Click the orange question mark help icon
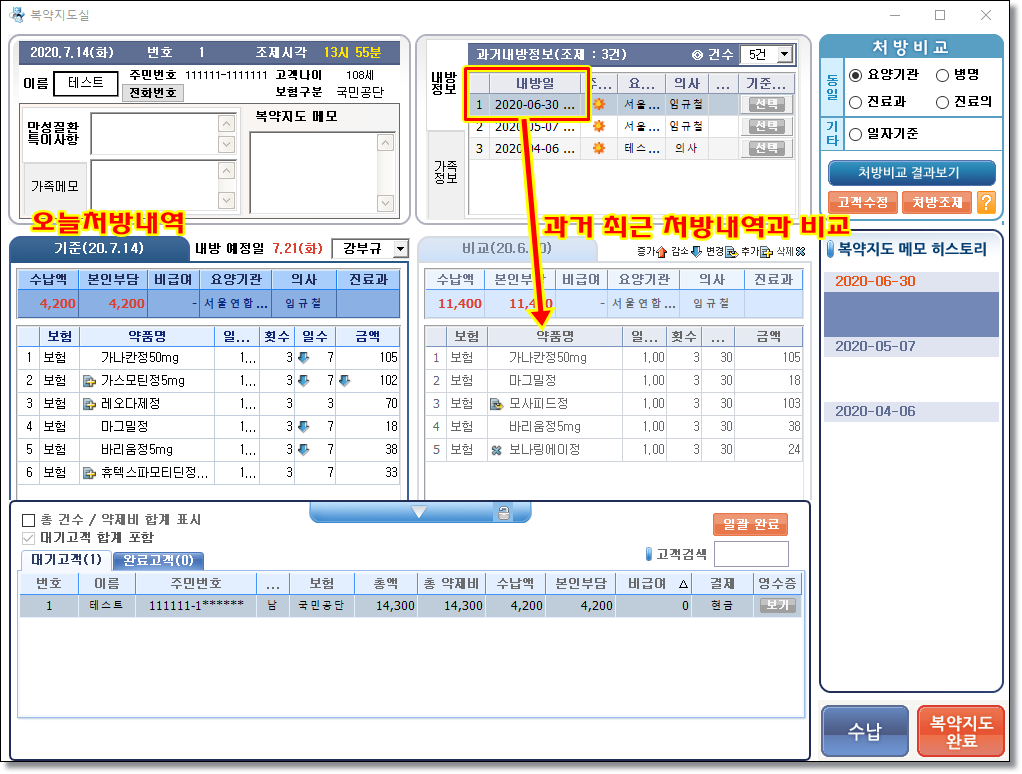Screen dimensions: 1022x774 (986, 202)
